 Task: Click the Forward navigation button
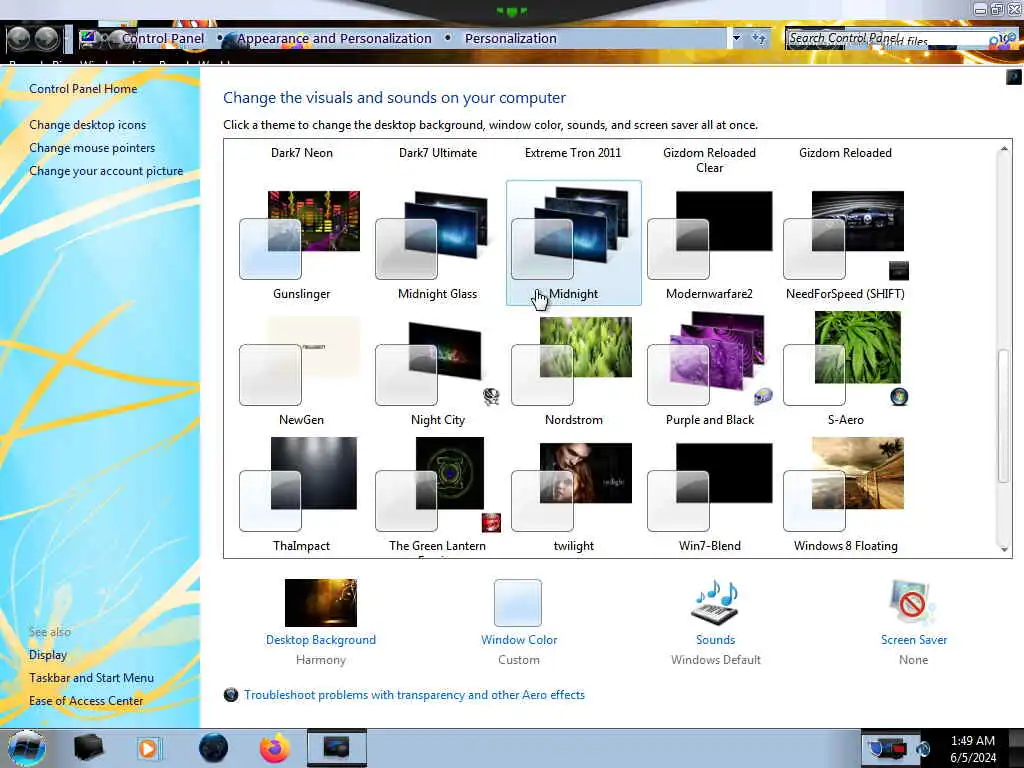[x=46, y=39]
